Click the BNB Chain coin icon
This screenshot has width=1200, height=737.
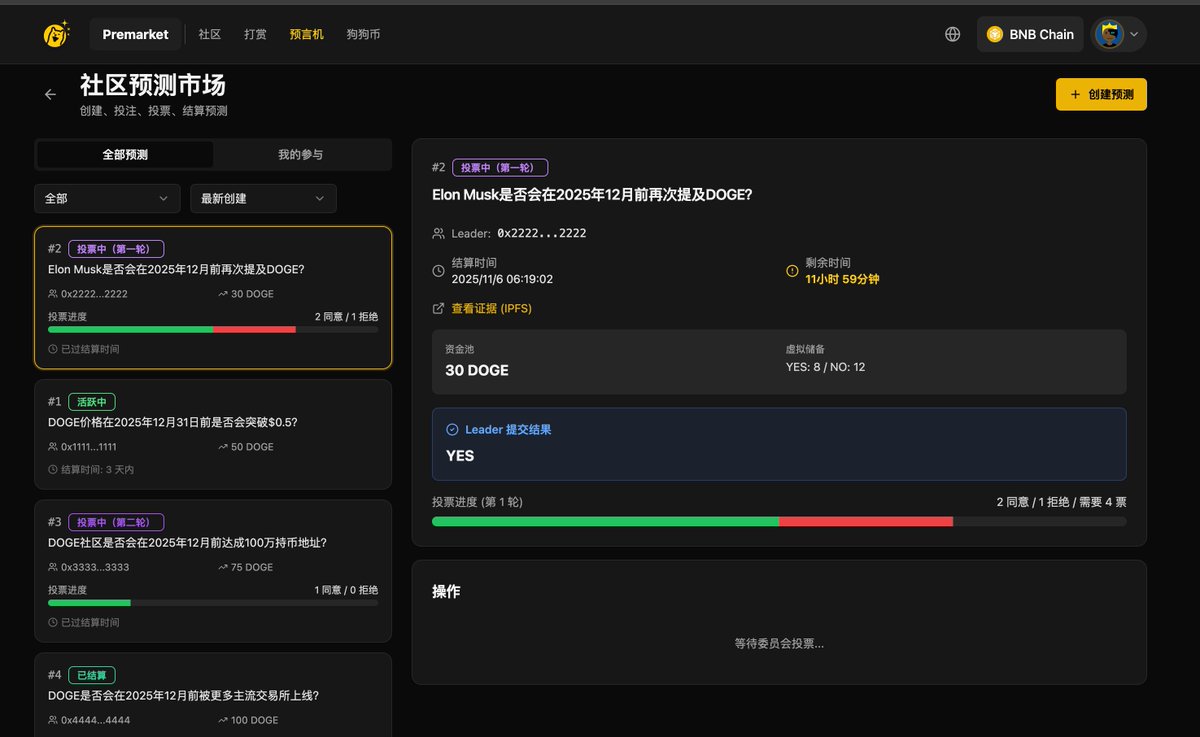pos(995,34)
